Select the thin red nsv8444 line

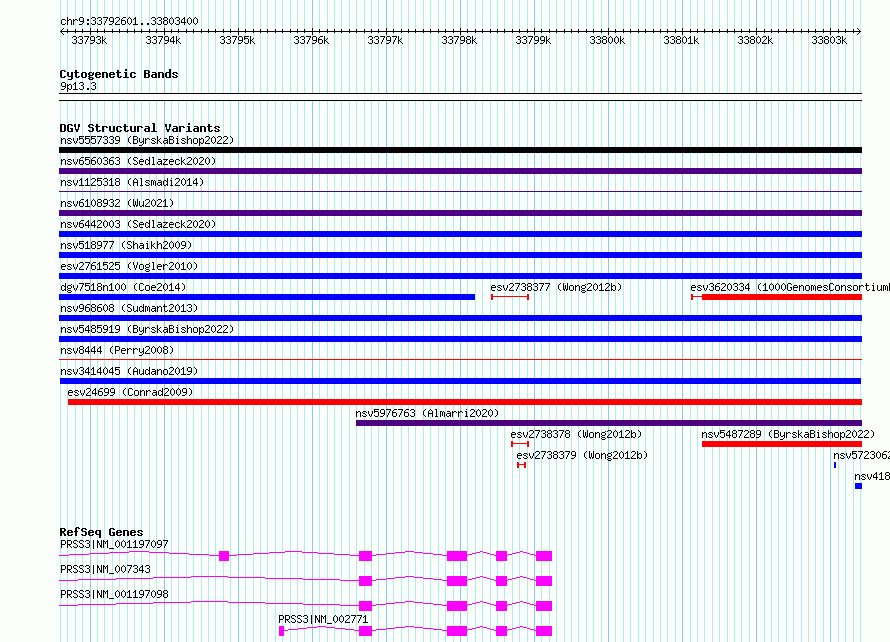(x=460, y=359)
